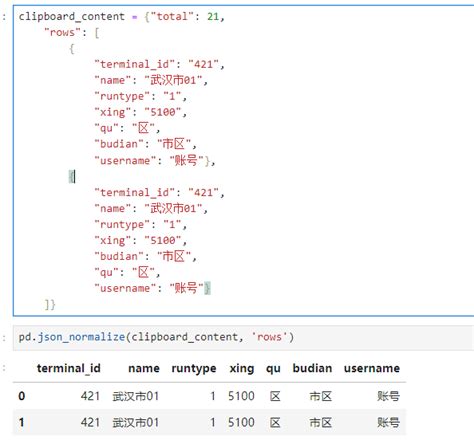Viewport: 474px width, 444px height.
Task: Click inside the clipboard_content code cell
Action: (244, 160)
